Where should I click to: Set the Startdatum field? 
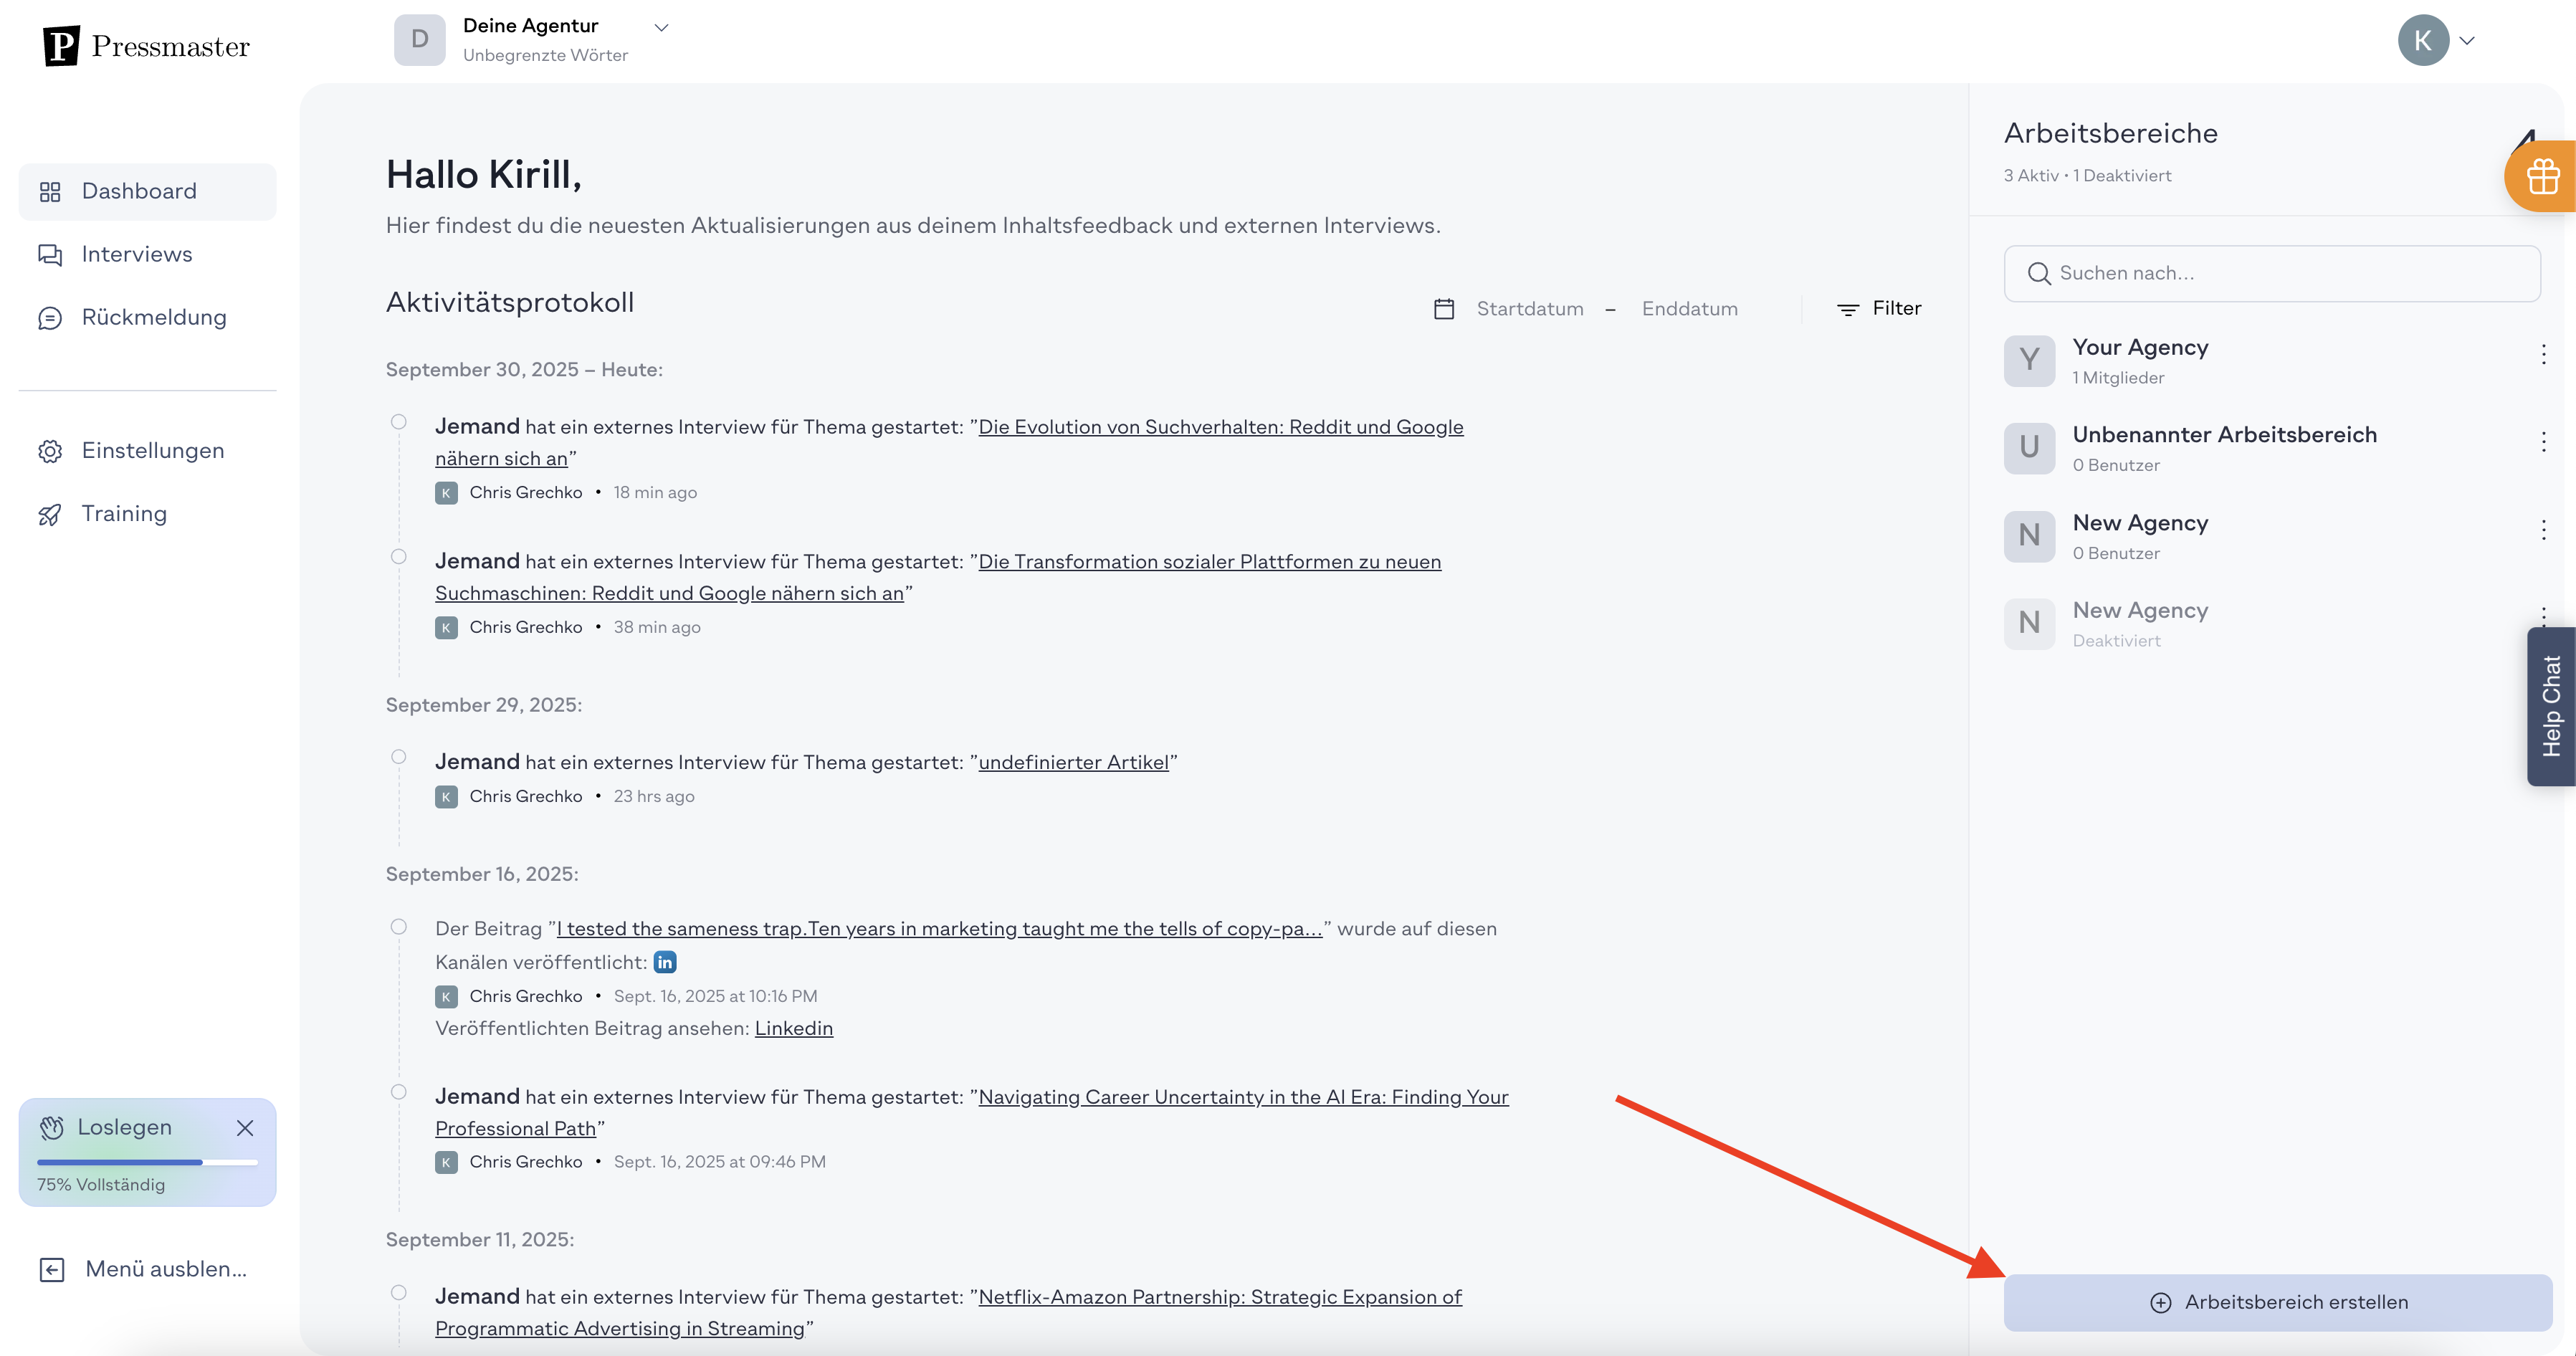point(1530,309)
